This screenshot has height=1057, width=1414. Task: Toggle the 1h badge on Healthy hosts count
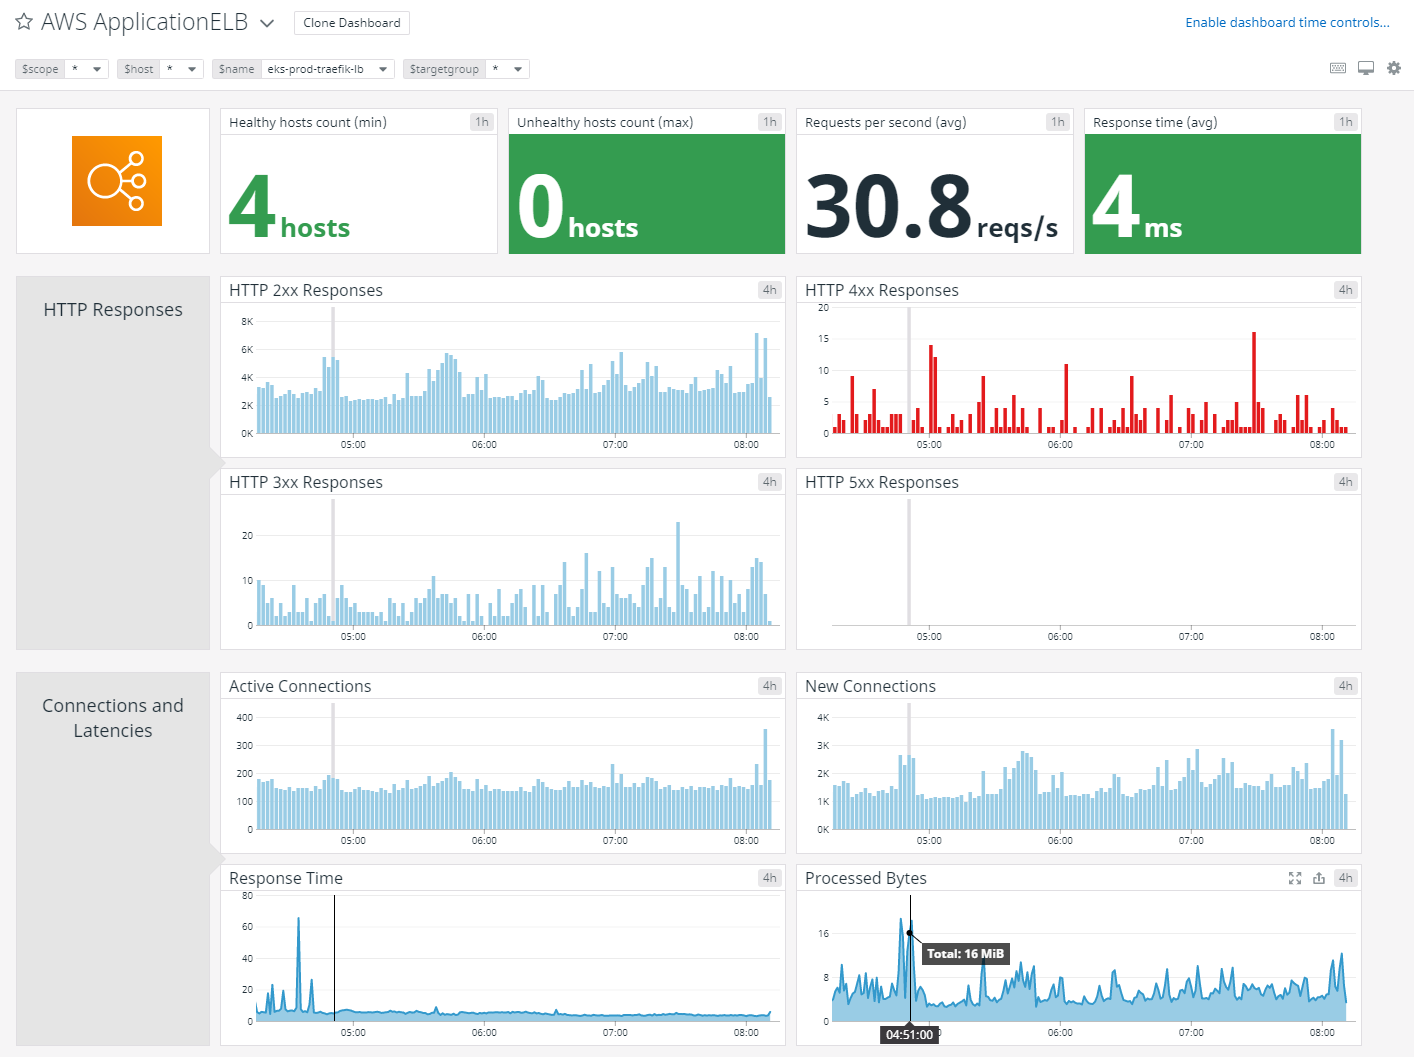click(481, 121)
